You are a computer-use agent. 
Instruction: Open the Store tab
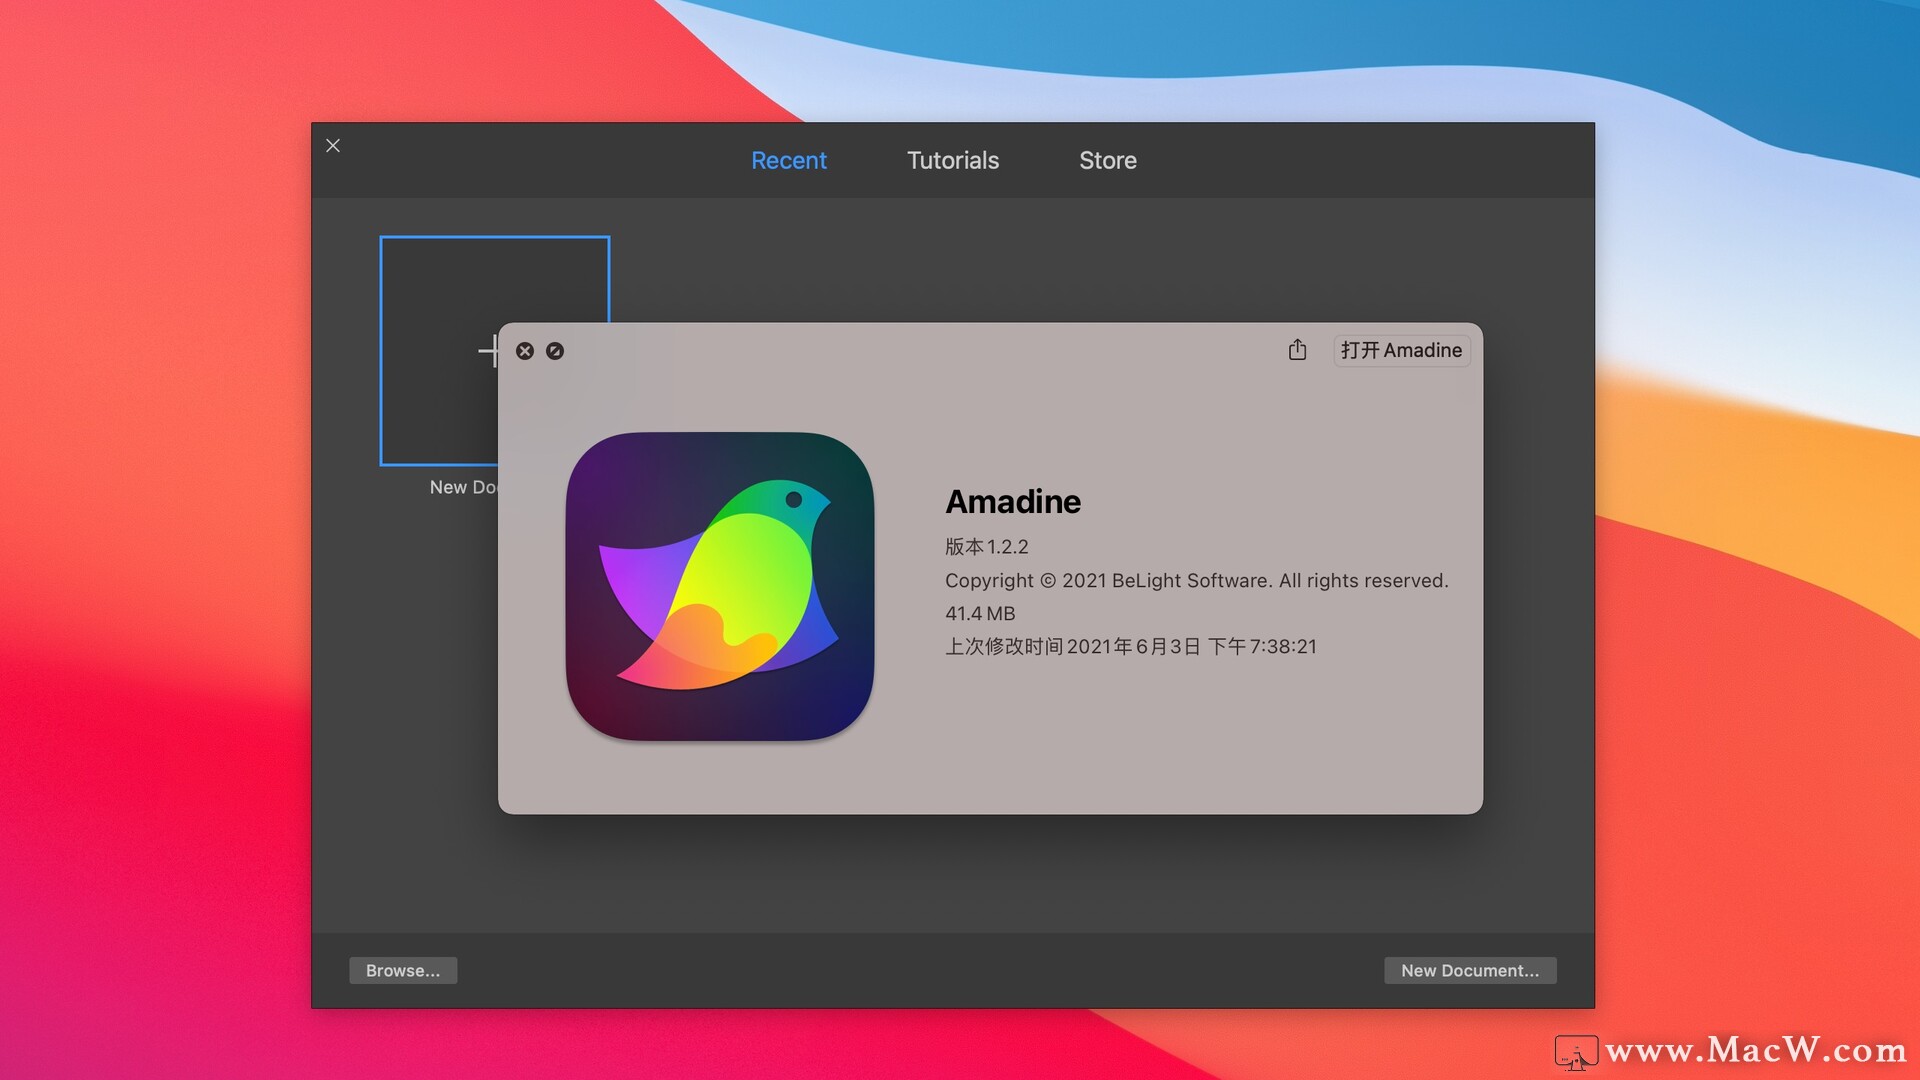click(1107, 160)
